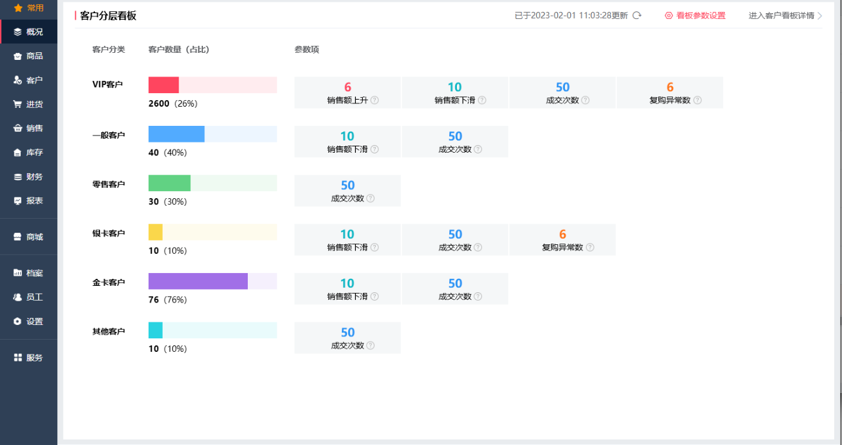The width and height of the screenshot is (842, 445).
Task: Click the 客户分层看板 panel title
Action: pos(108,16)
